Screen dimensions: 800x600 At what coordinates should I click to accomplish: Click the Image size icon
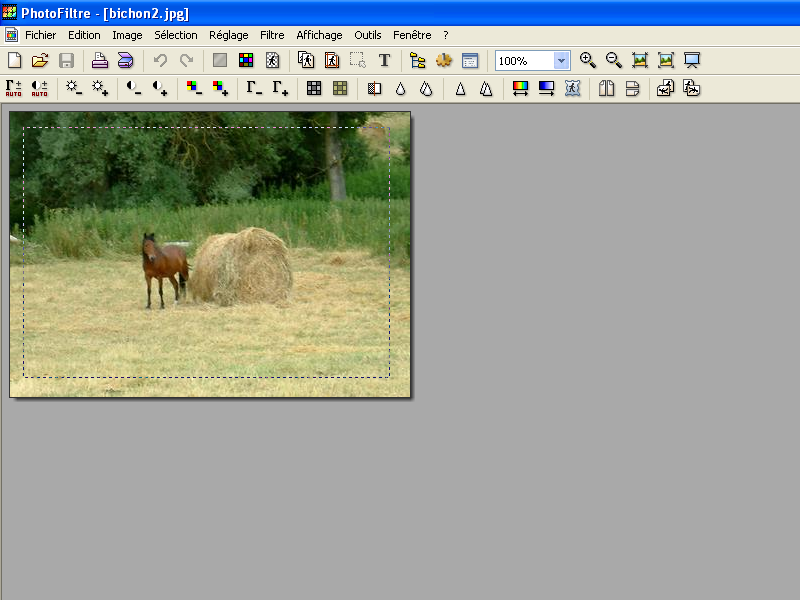[x=306, y=60]
